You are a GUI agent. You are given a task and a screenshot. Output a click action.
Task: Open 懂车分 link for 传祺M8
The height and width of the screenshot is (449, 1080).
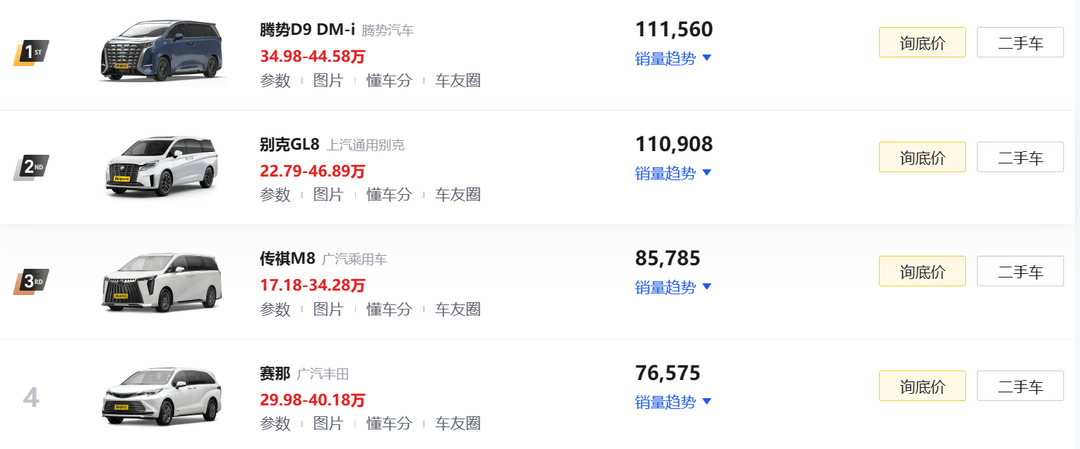point(389,309)
